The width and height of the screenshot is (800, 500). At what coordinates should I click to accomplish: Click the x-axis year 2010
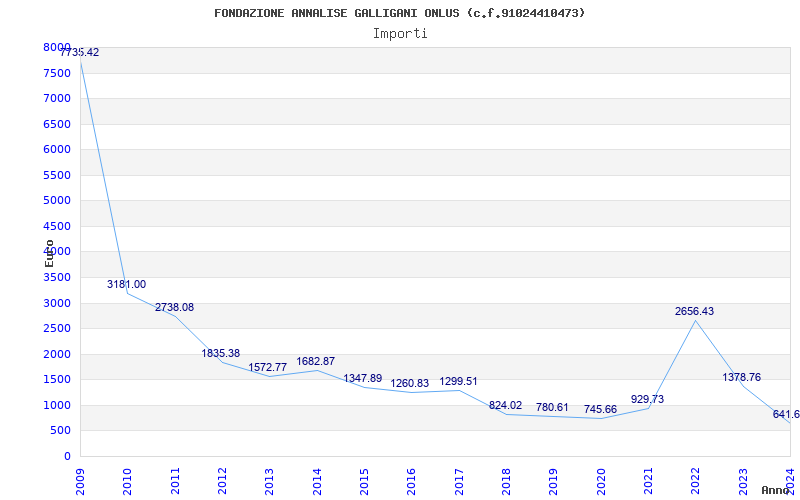[127, 482]
